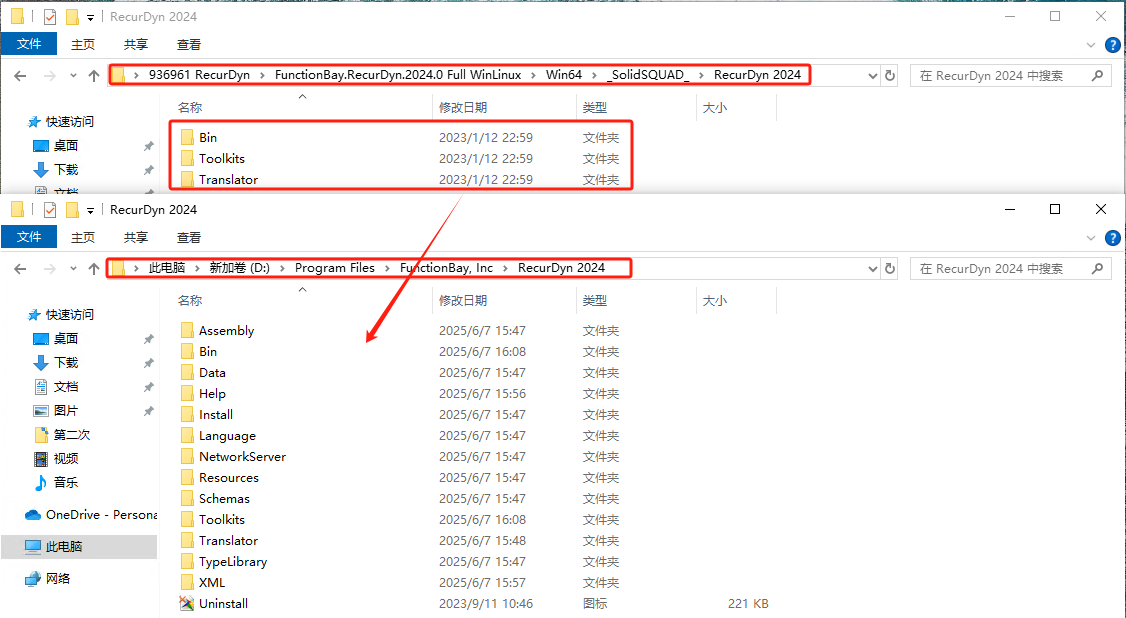Screen dimensions: 1126x618
Task: Select Bin folder in the upper window
Action: pos(208,137)
